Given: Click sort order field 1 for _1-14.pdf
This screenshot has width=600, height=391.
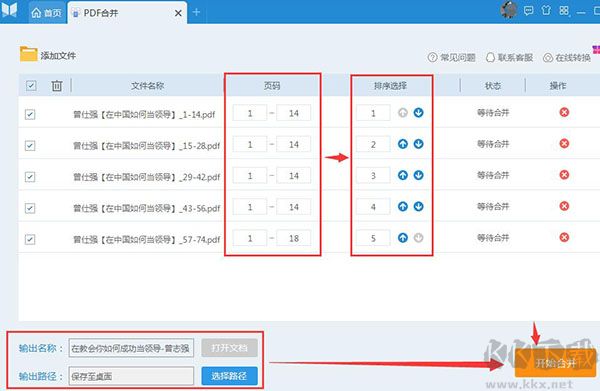Looking at the screenshot, I should click(373, 113).
